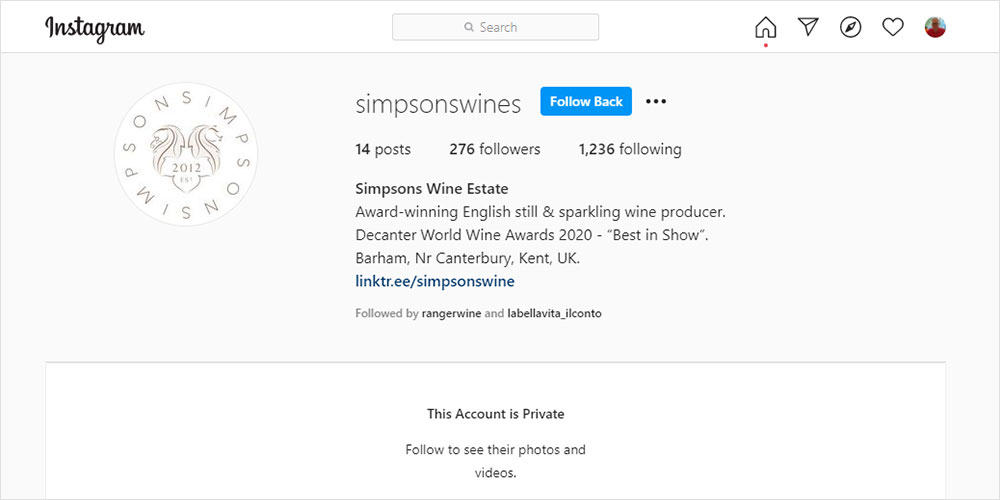The image size is (1000, 500).
Task: Open the three-dot profile options menu
Action: [656, 101]
